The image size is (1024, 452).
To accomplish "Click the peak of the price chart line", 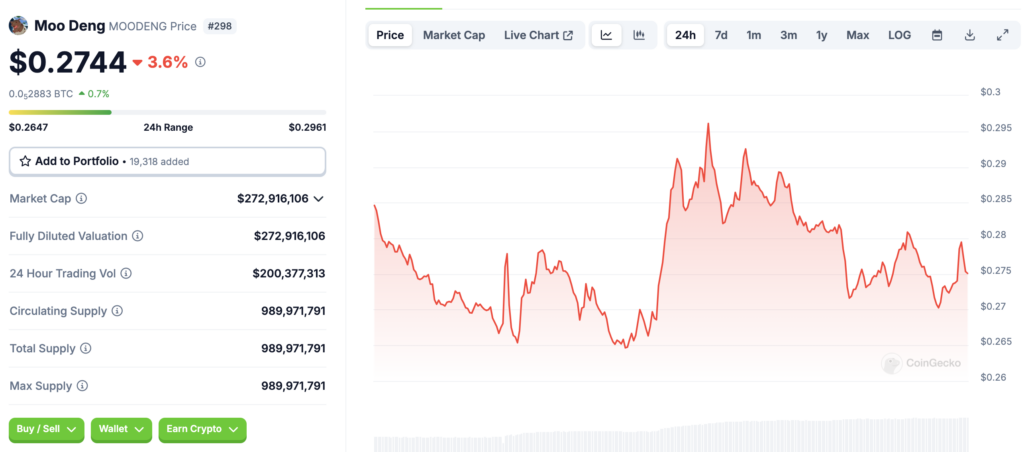I will [708, 124].
